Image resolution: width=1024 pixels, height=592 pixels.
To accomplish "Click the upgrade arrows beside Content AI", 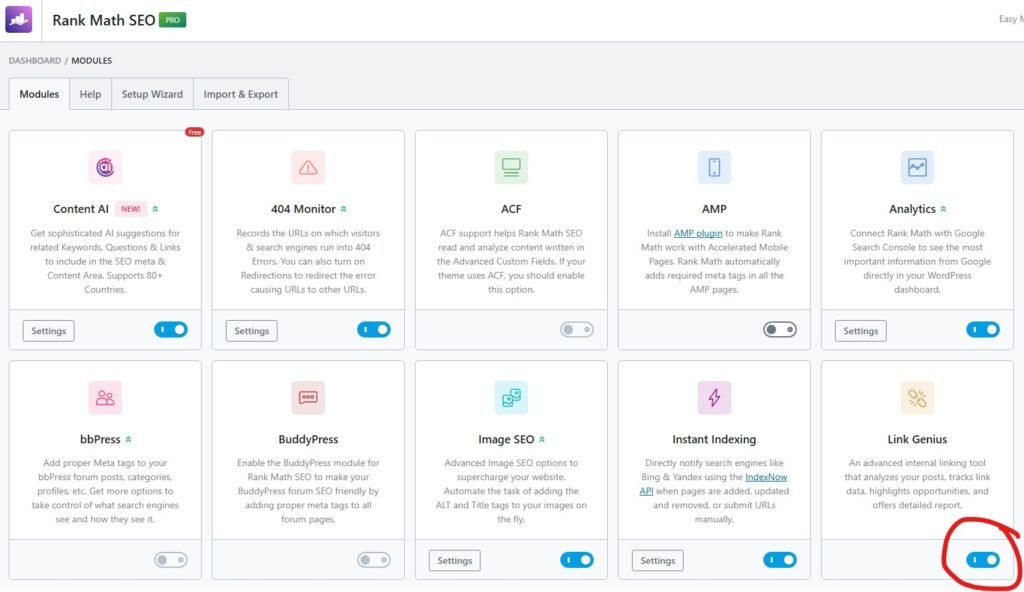I will pos(155,209).
